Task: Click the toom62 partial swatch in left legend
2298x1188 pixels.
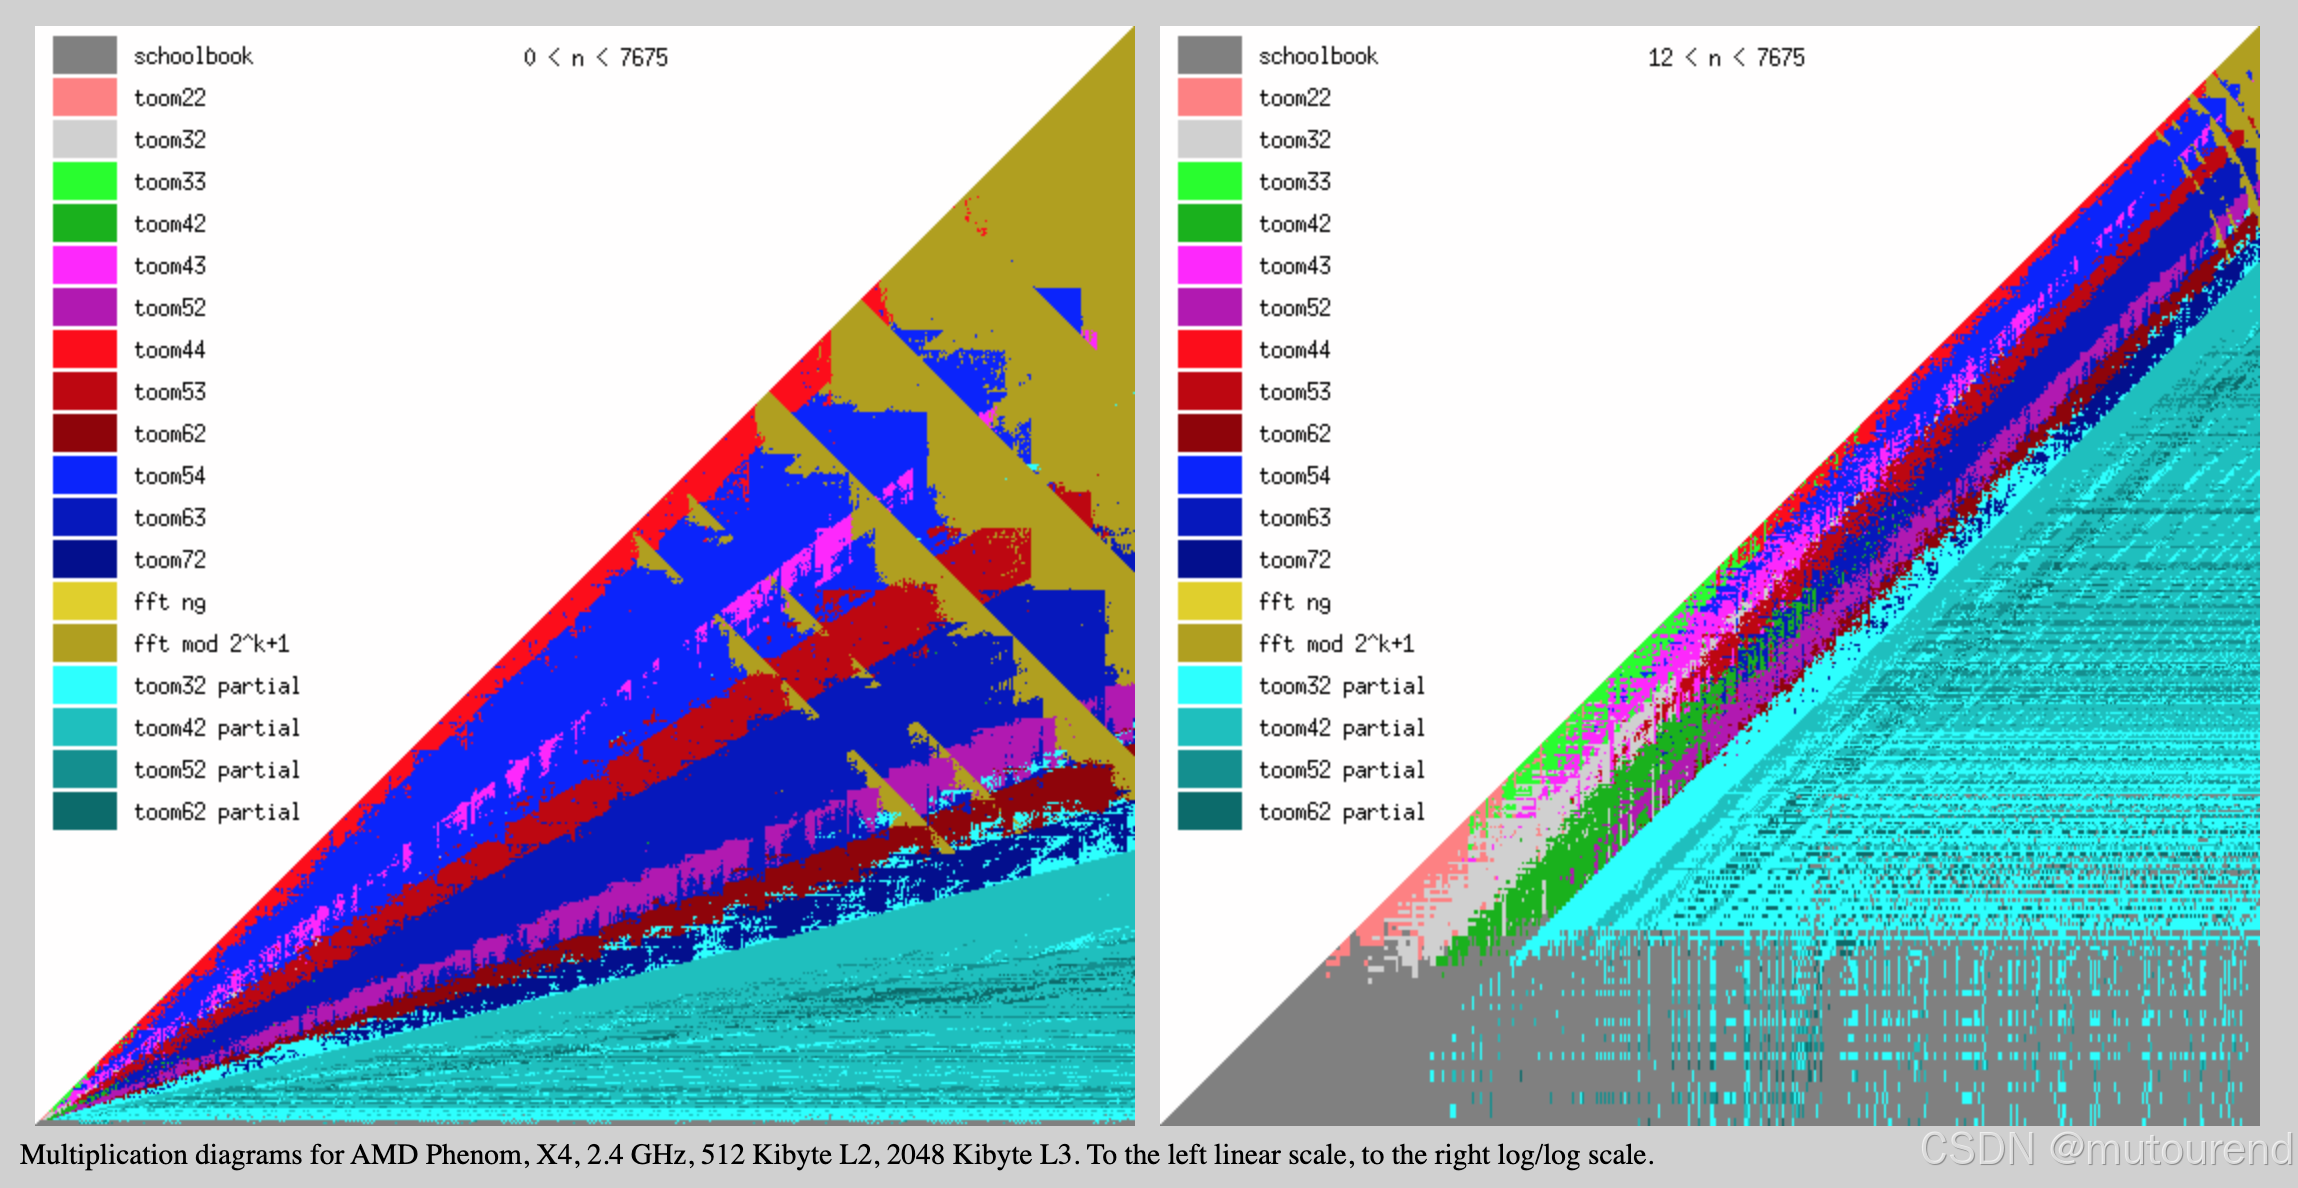Action: coord(84,811)
